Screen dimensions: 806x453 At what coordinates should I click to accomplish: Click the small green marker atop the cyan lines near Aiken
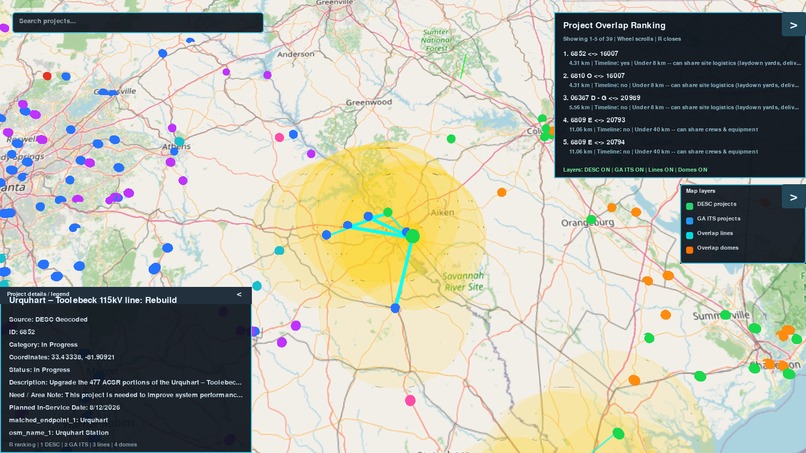click(388, 212)
